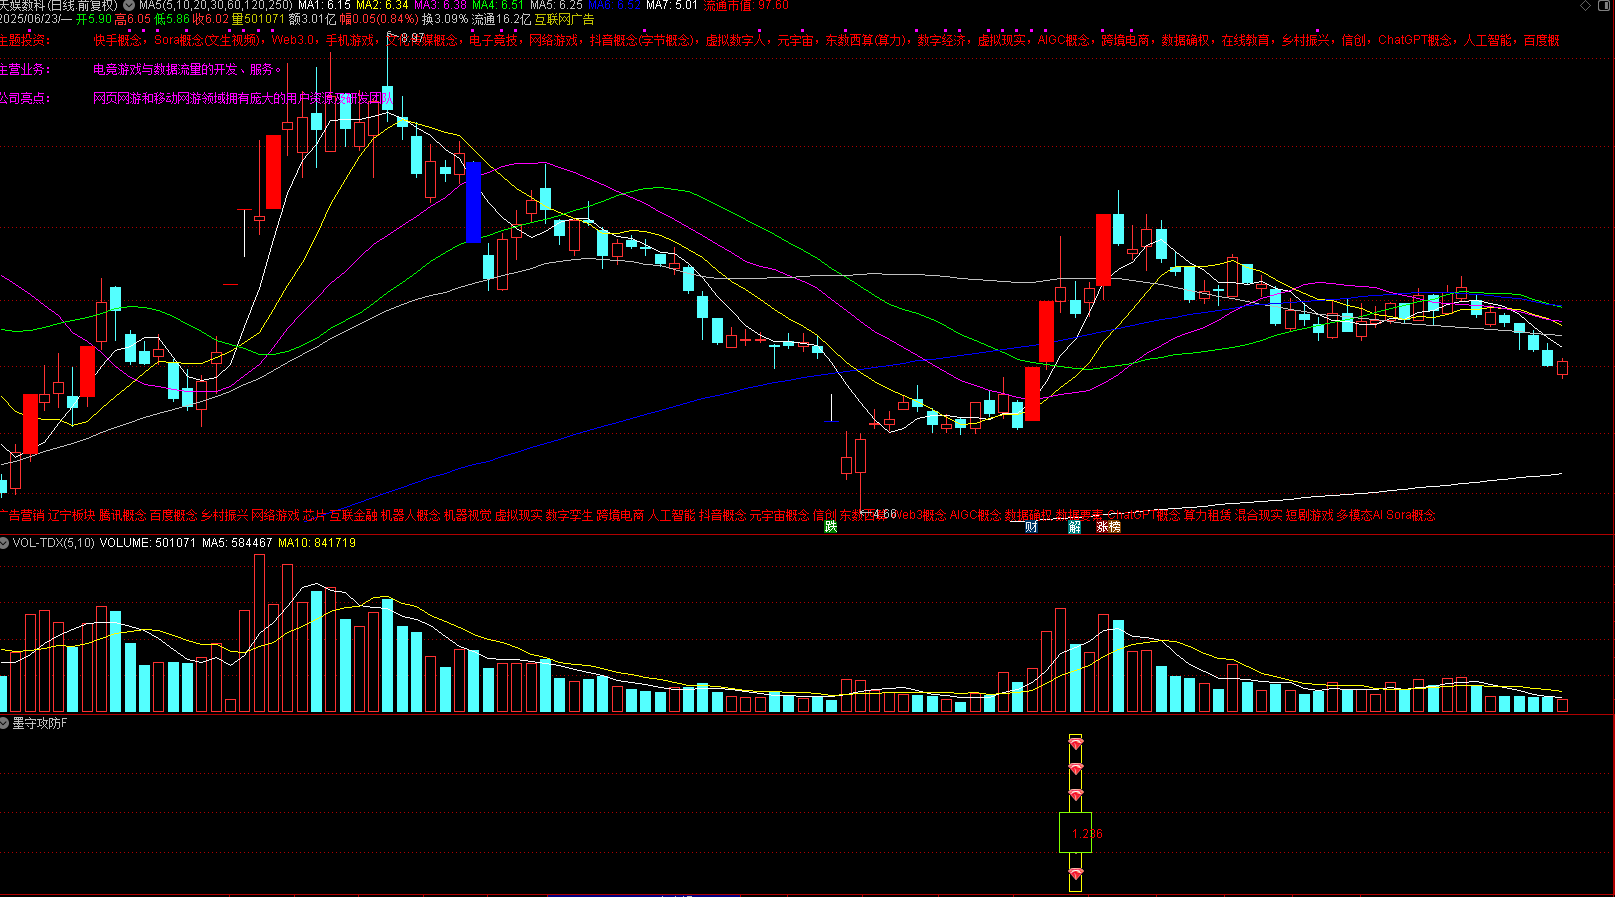Image resolution: width=1615 pixels, height=897 pixels.
Task: Click 广告营销 in the bottom tag row
Action: [x=21, y=516]
